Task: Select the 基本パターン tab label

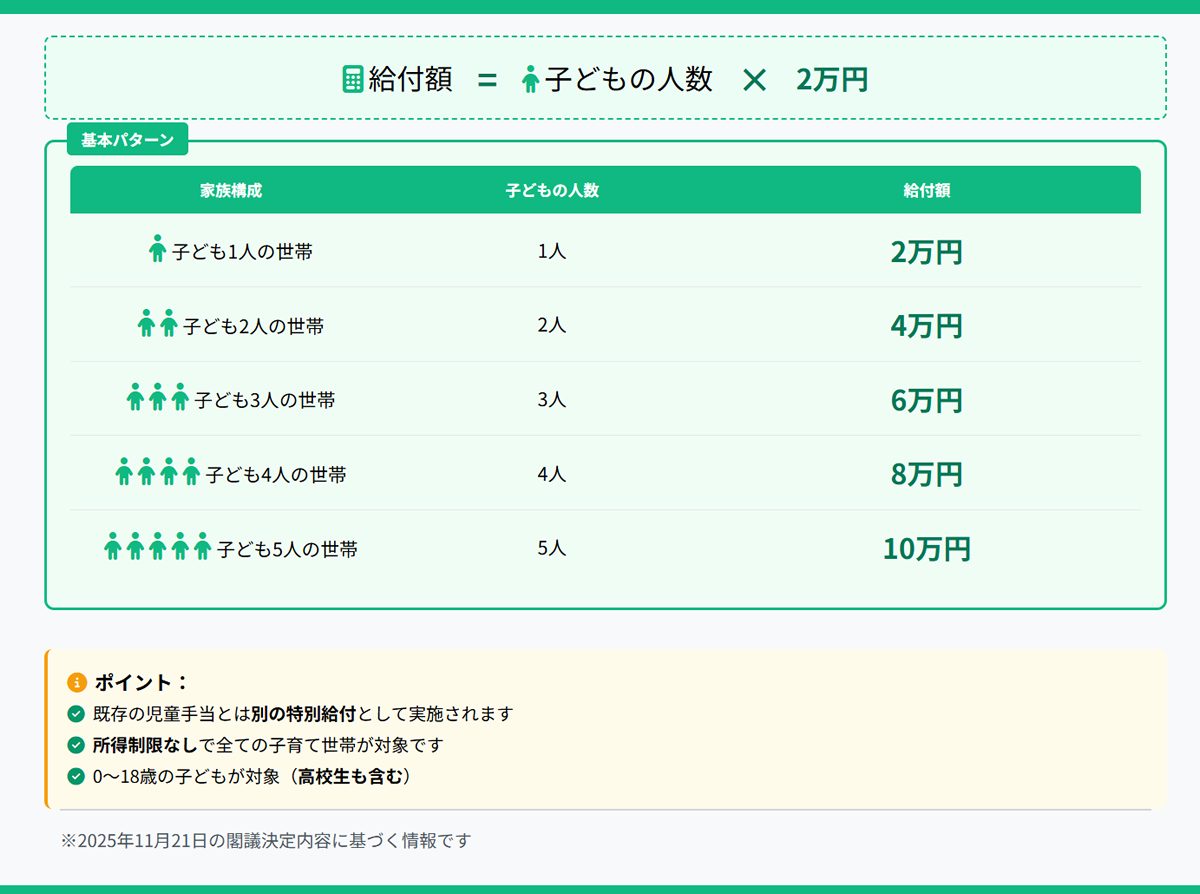Action: [127, 140]
